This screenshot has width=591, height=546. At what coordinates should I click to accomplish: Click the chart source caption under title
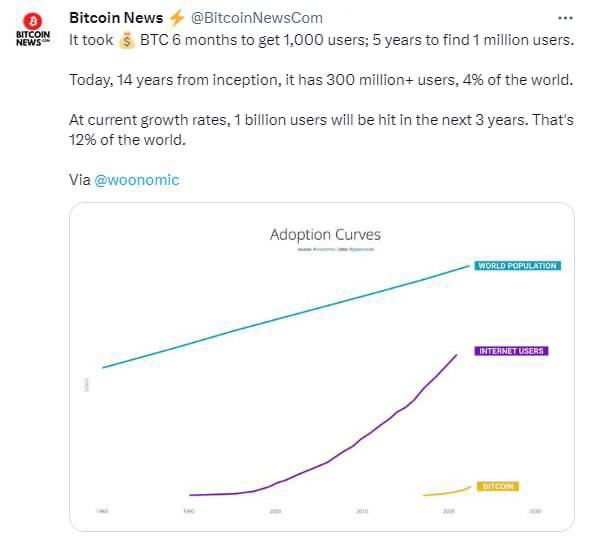tap(335, 249)
